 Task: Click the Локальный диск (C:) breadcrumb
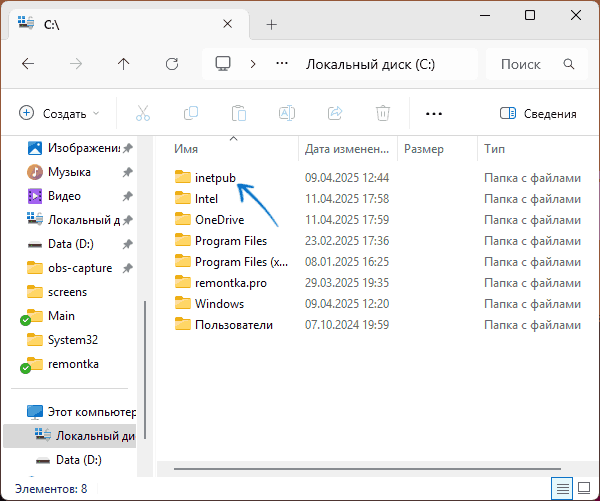point(370,64)
